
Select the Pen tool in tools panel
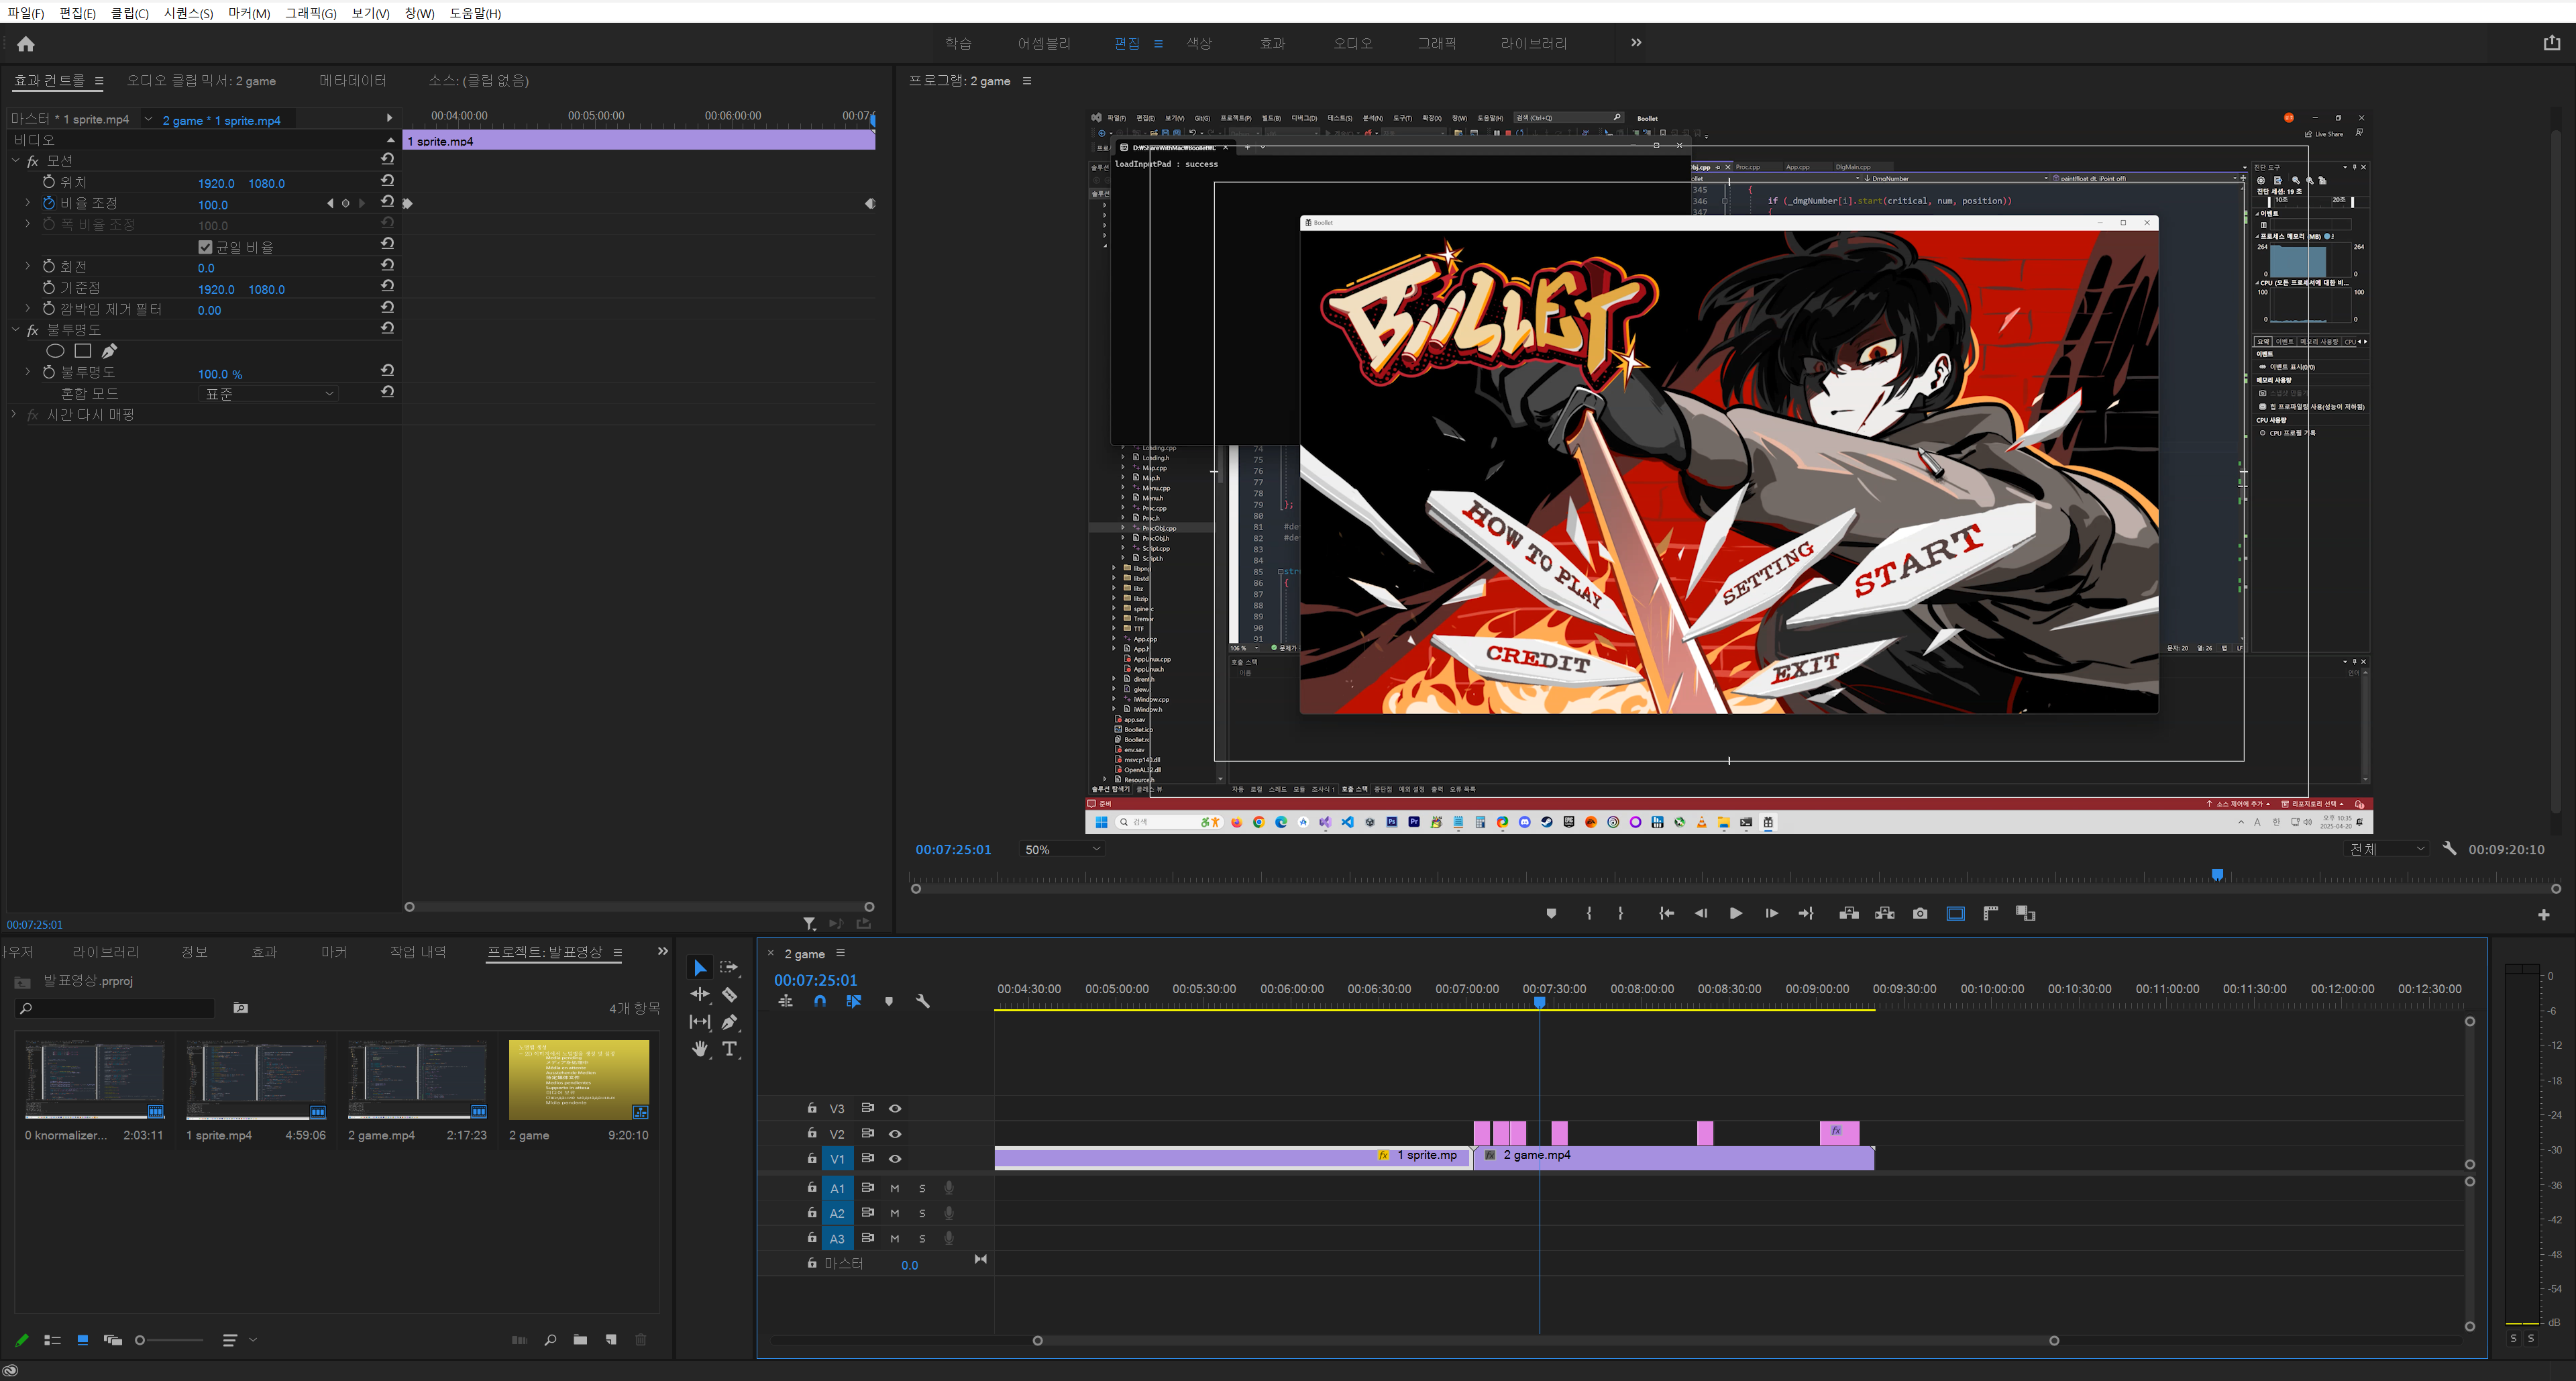(x=730, y=1022)
